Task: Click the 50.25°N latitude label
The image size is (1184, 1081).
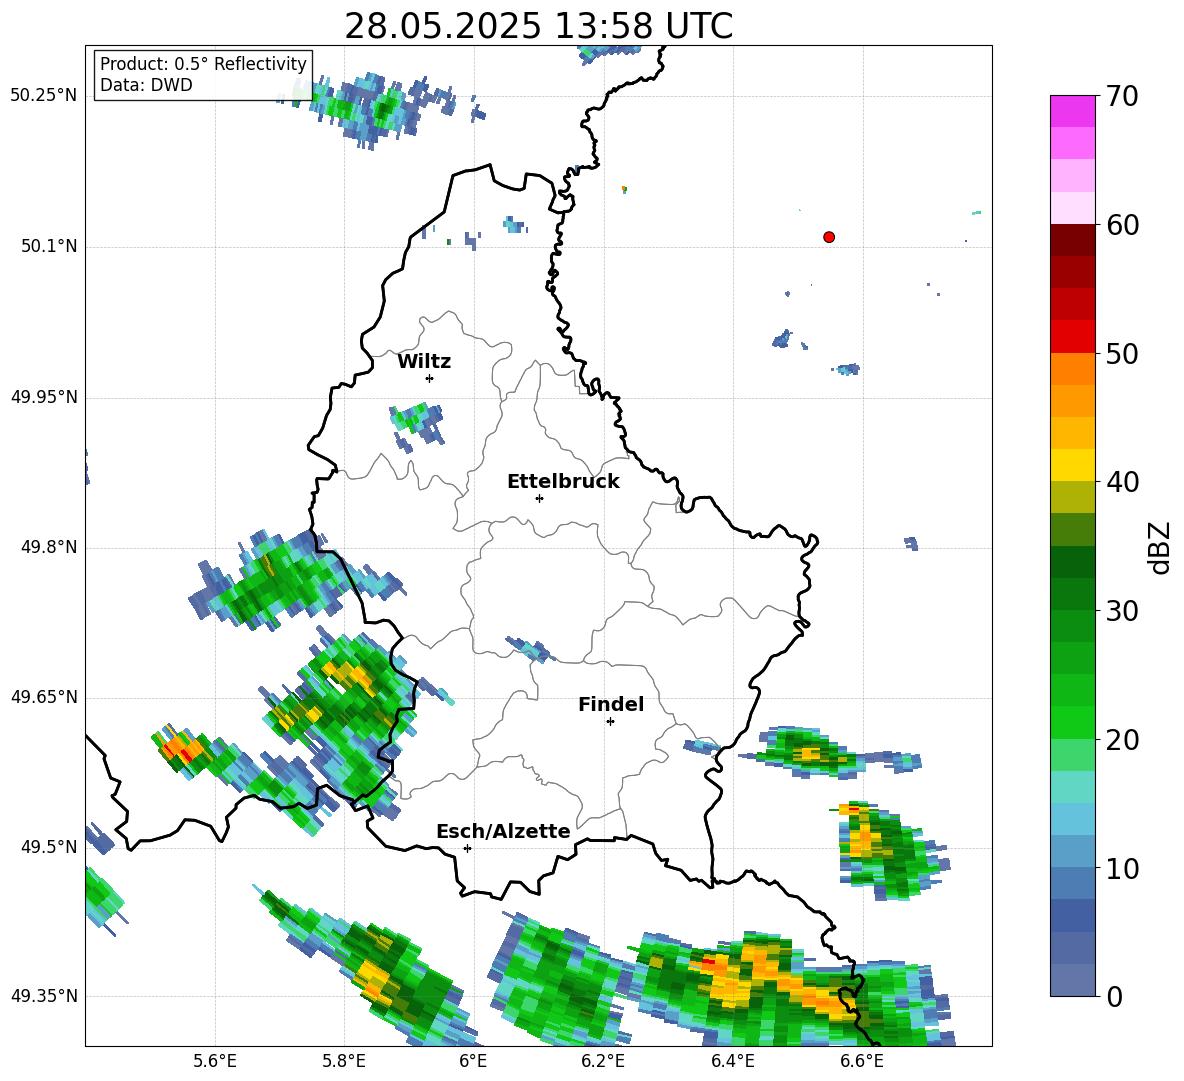Action: [x=44, y=96]
